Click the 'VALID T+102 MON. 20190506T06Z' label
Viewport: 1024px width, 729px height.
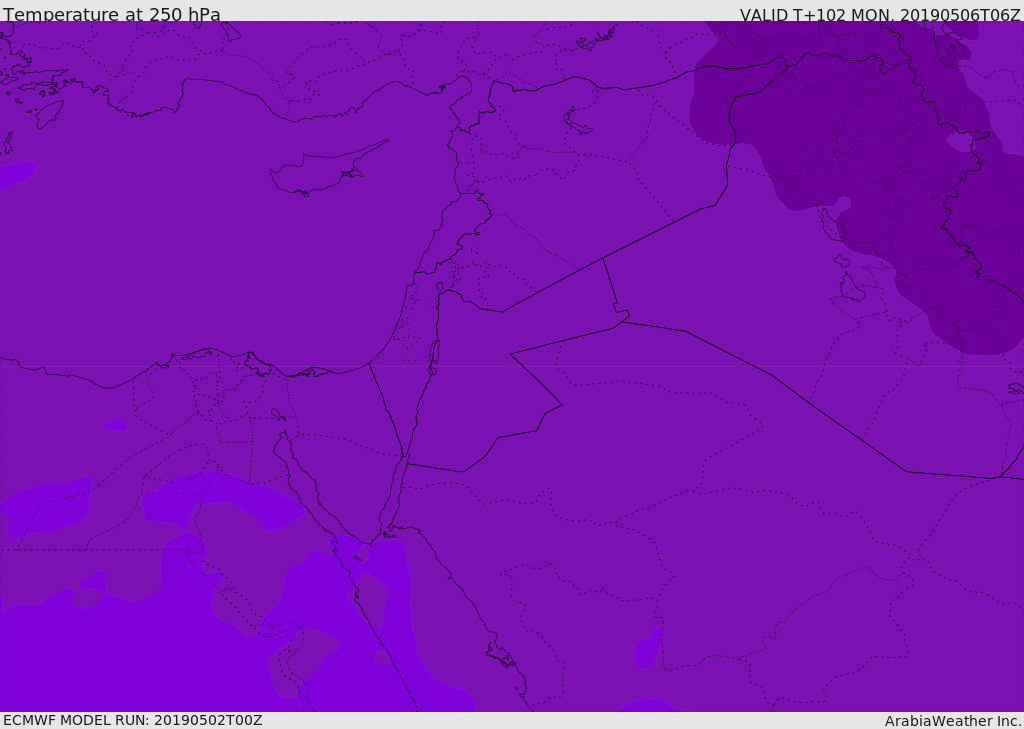(x=880, y=14)
